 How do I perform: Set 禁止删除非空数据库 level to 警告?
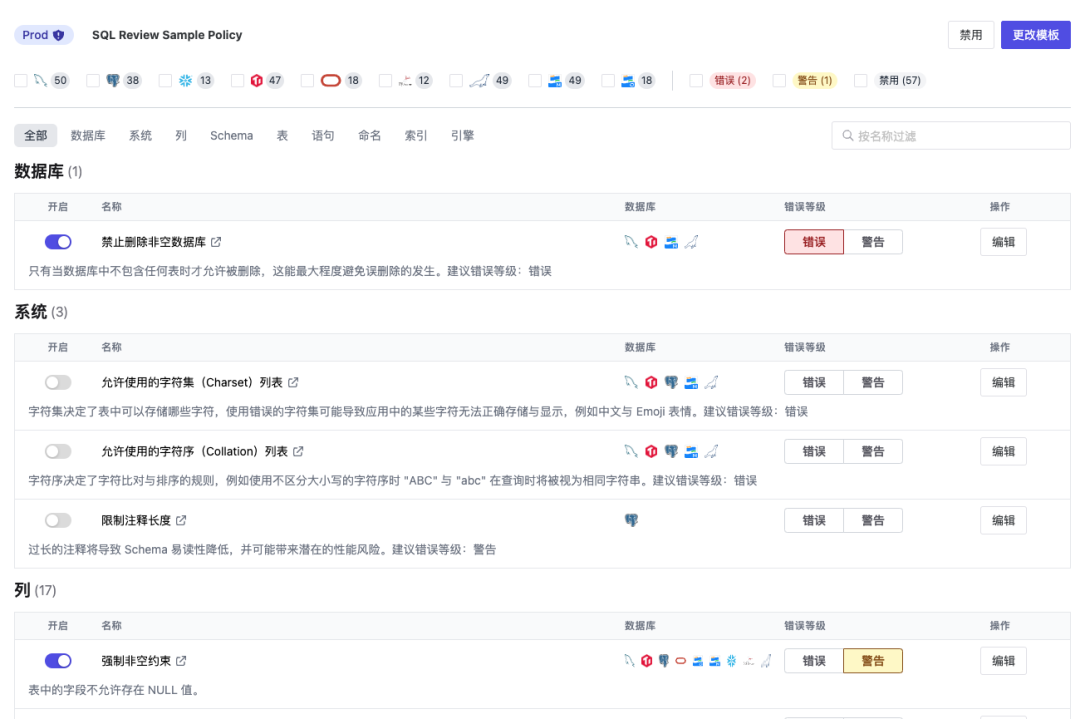(x=873, y=242)
